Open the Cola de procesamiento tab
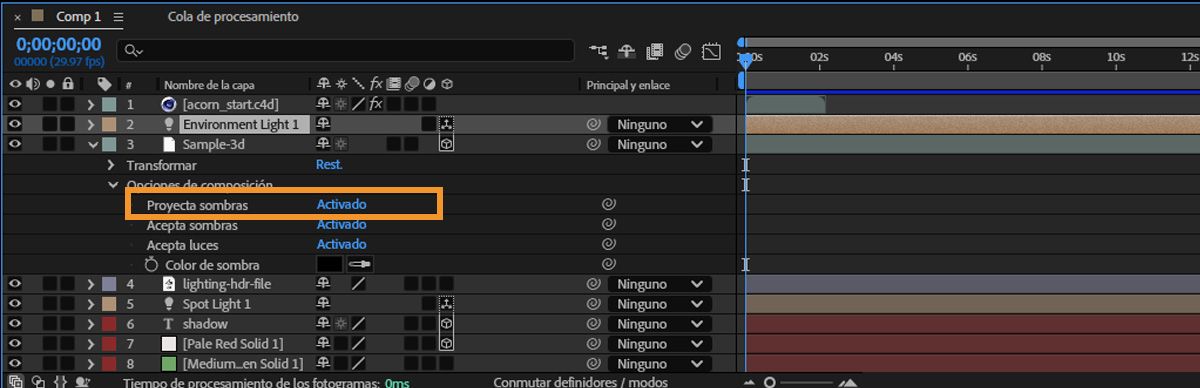This screenshot has height=388, width=1200. (x=233, y=17)
